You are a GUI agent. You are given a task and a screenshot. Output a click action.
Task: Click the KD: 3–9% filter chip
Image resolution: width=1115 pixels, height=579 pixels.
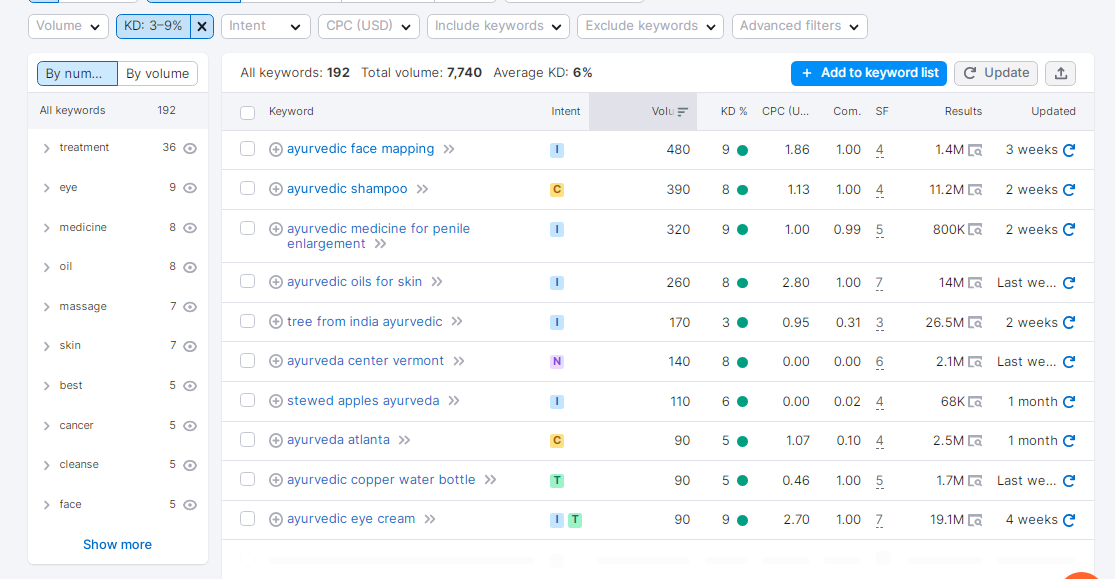pyautogui.click(x=153, y=26)
